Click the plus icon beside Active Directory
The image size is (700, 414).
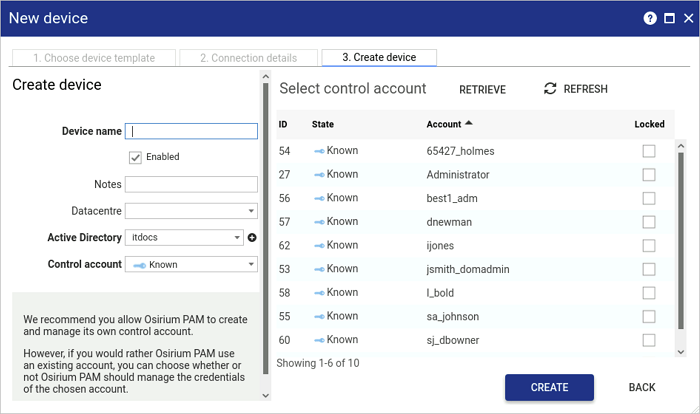point(252,238)
